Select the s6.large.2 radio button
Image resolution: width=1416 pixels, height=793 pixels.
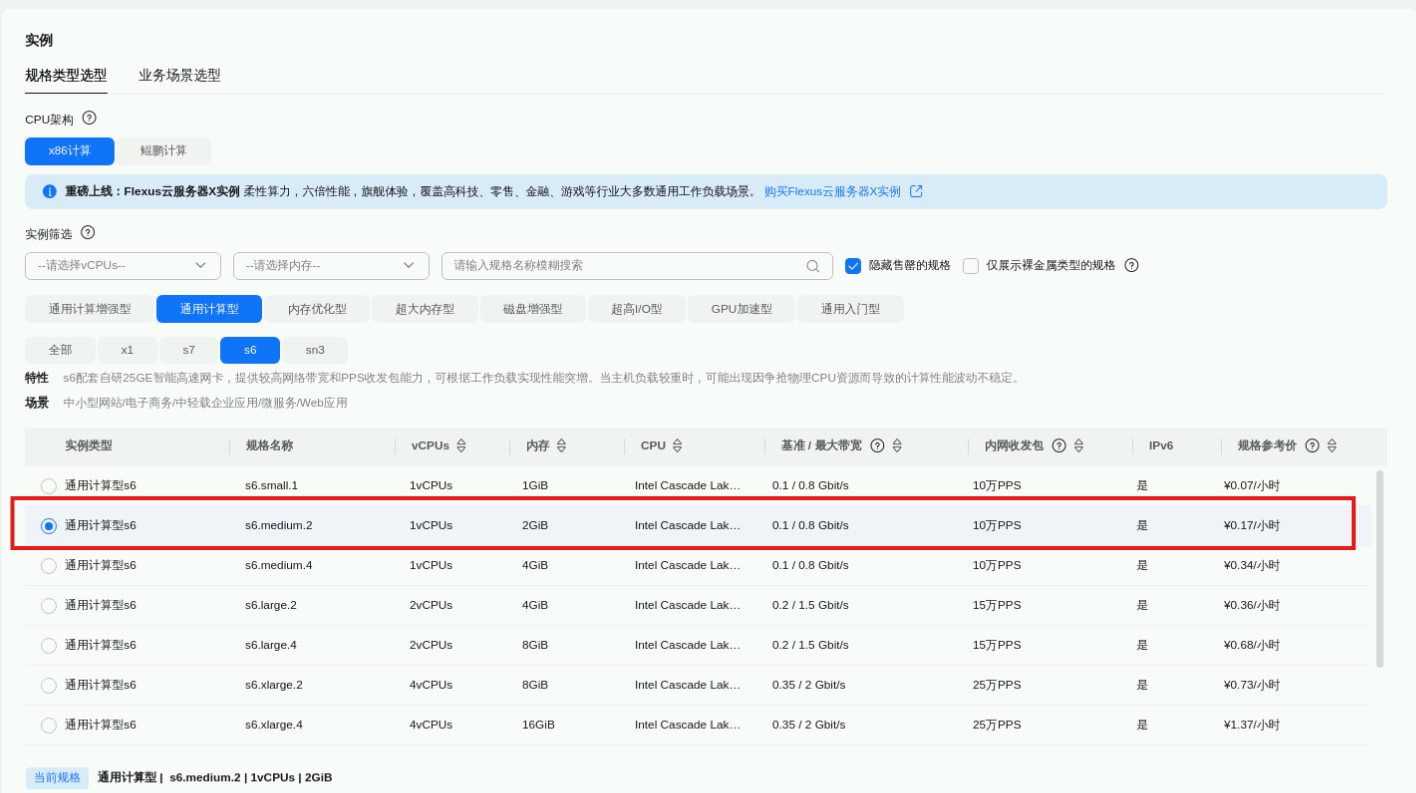49,606
